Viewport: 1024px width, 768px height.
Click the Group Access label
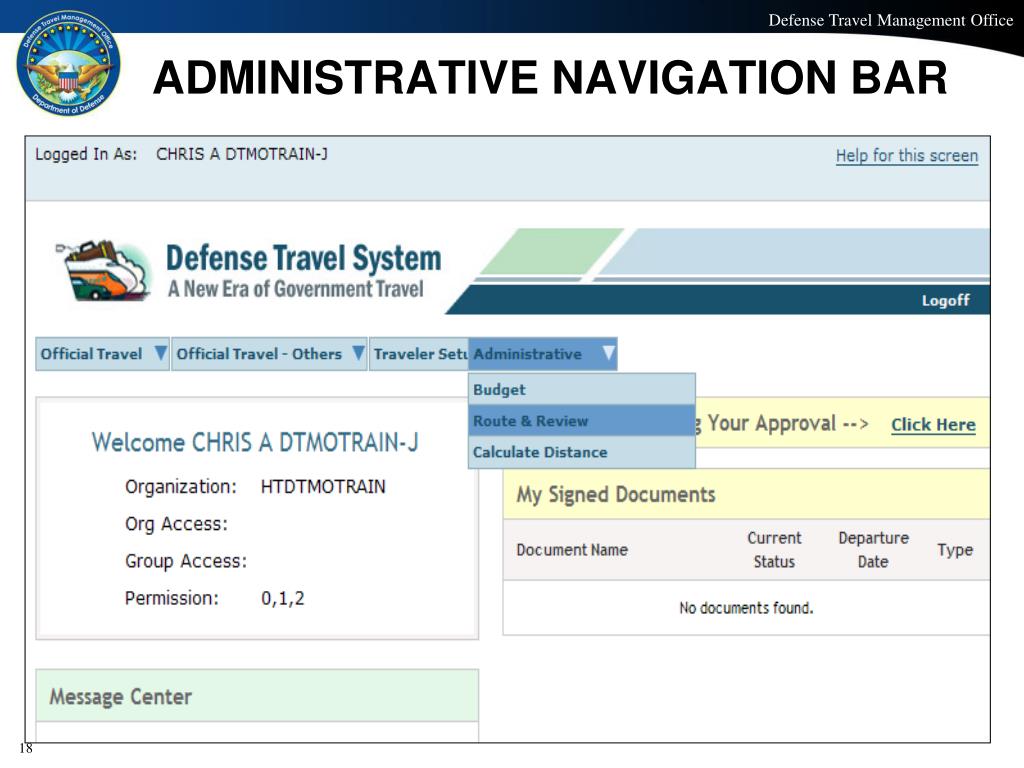click(x=186, y=561)
